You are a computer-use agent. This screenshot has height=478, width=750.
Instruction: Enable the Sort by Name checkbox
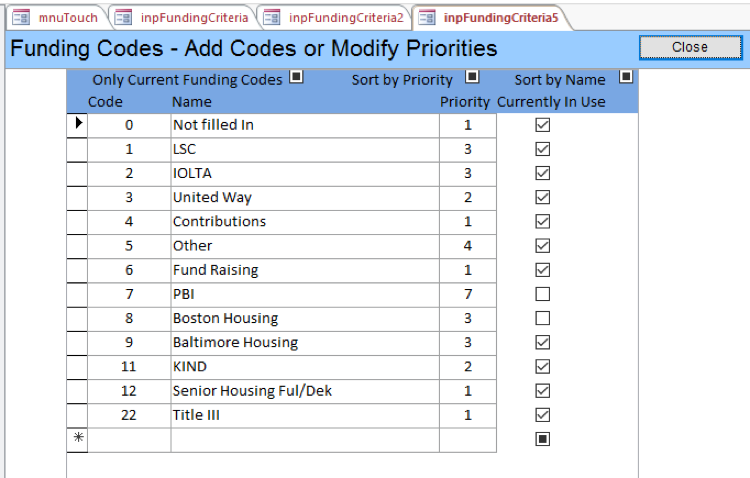pyautogui.click(x=626, y=77)
